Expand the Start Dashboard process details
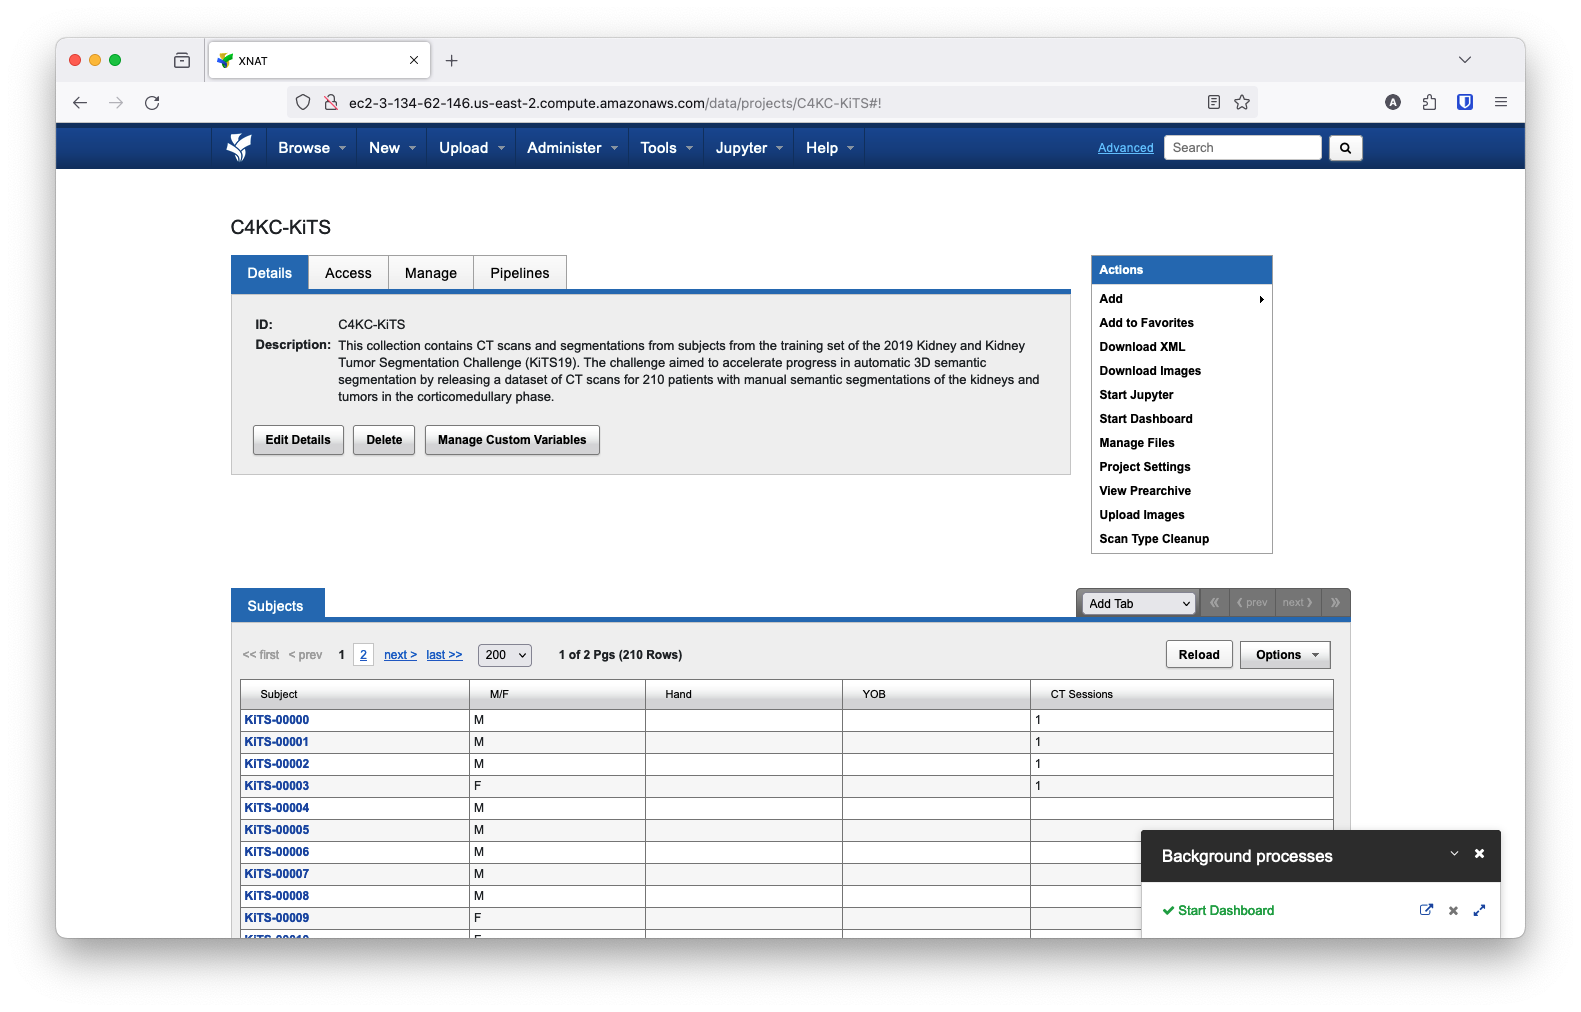The width and height of the screenshot is (1581, 1012). click(x=1479, y=910)
